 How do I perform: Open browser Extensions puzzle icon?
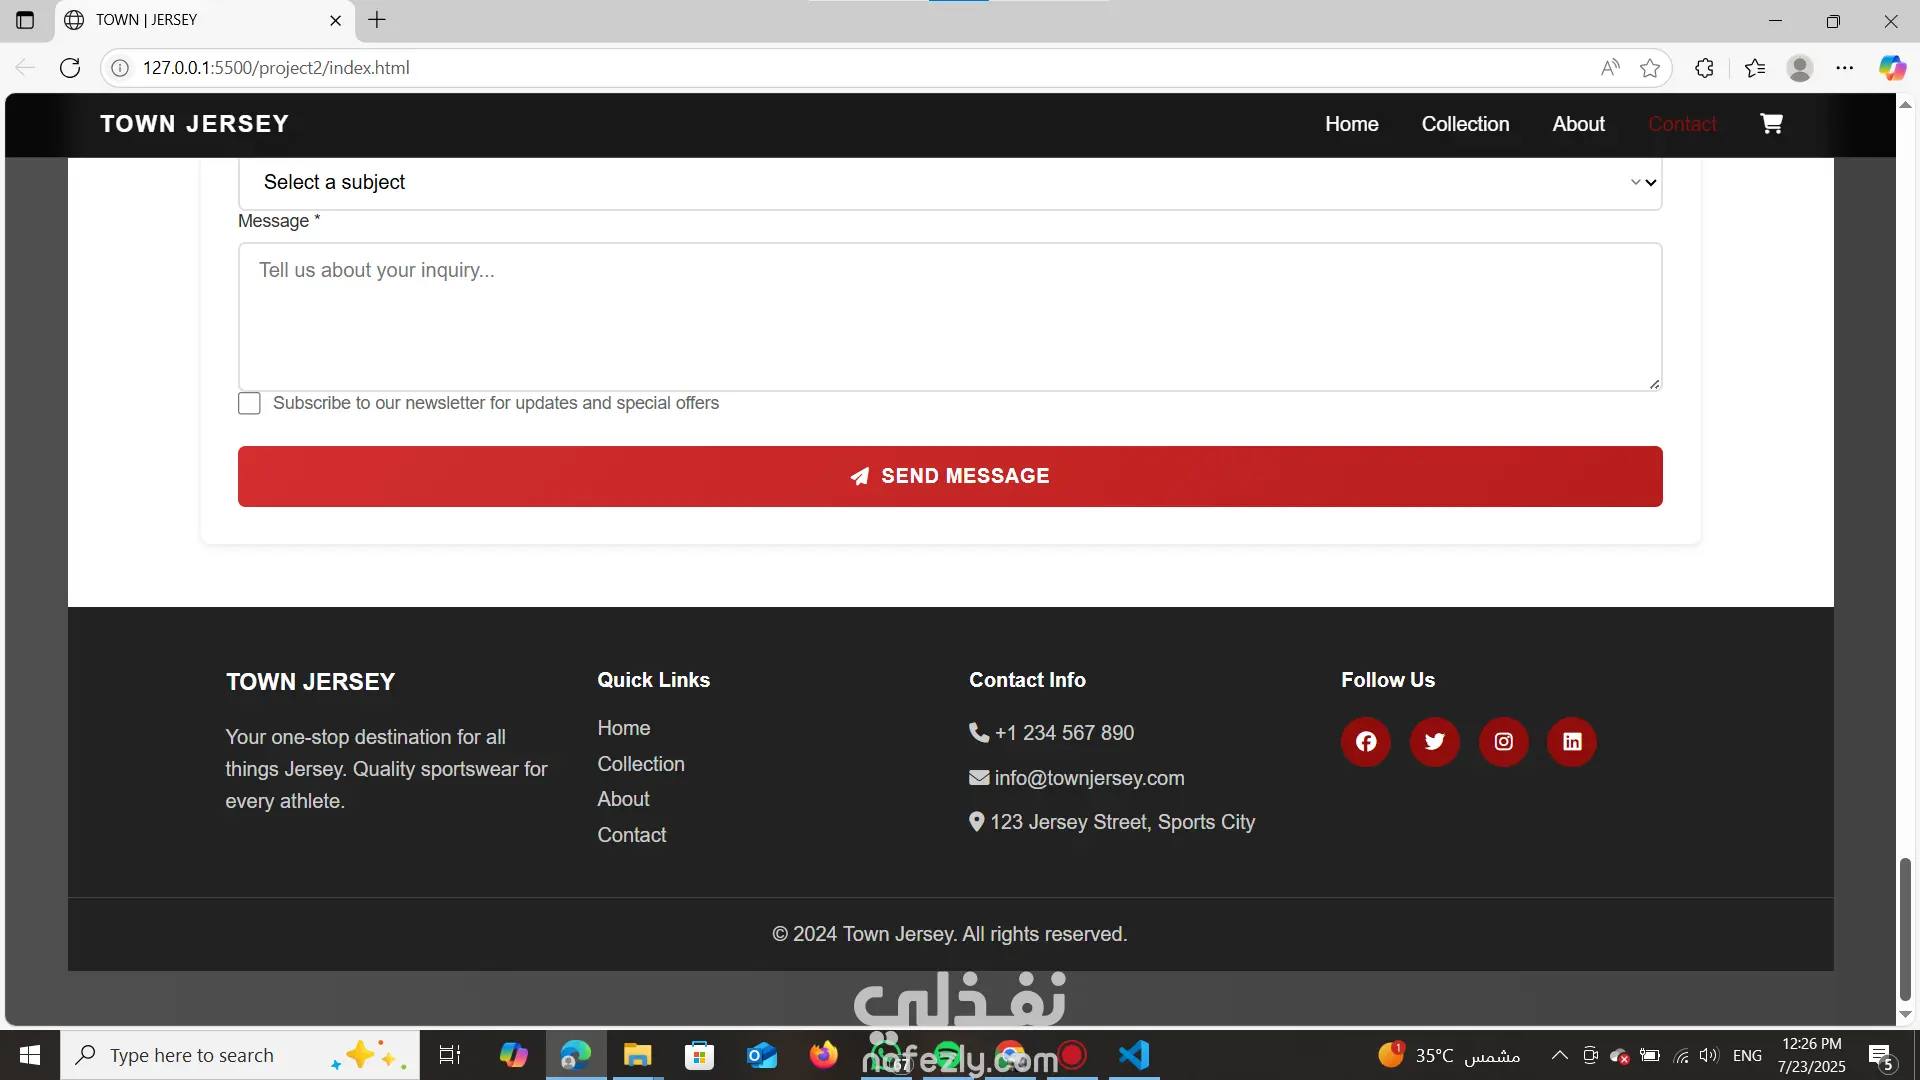coord(1705,68)
